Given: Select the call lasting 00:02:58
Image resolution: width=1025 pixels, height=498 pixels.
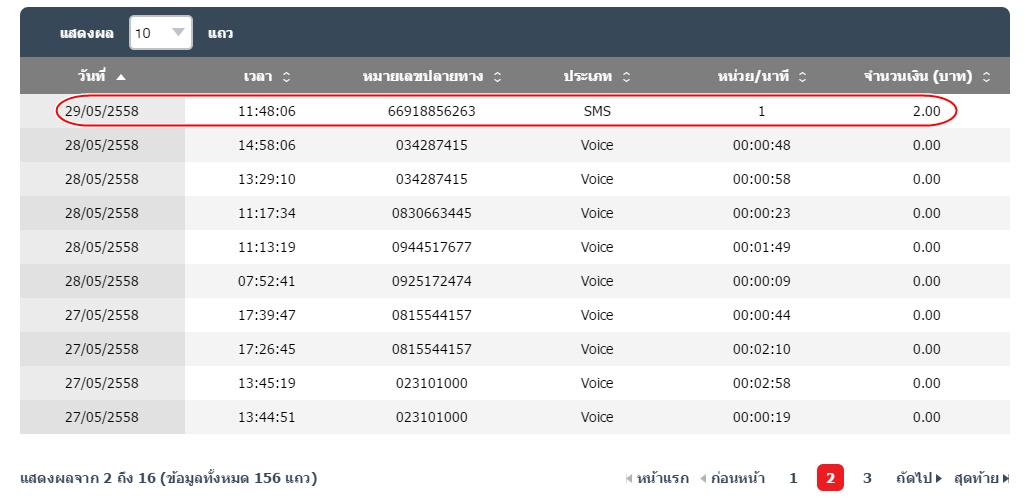Looking at the screenshot, I should [761, 383].
